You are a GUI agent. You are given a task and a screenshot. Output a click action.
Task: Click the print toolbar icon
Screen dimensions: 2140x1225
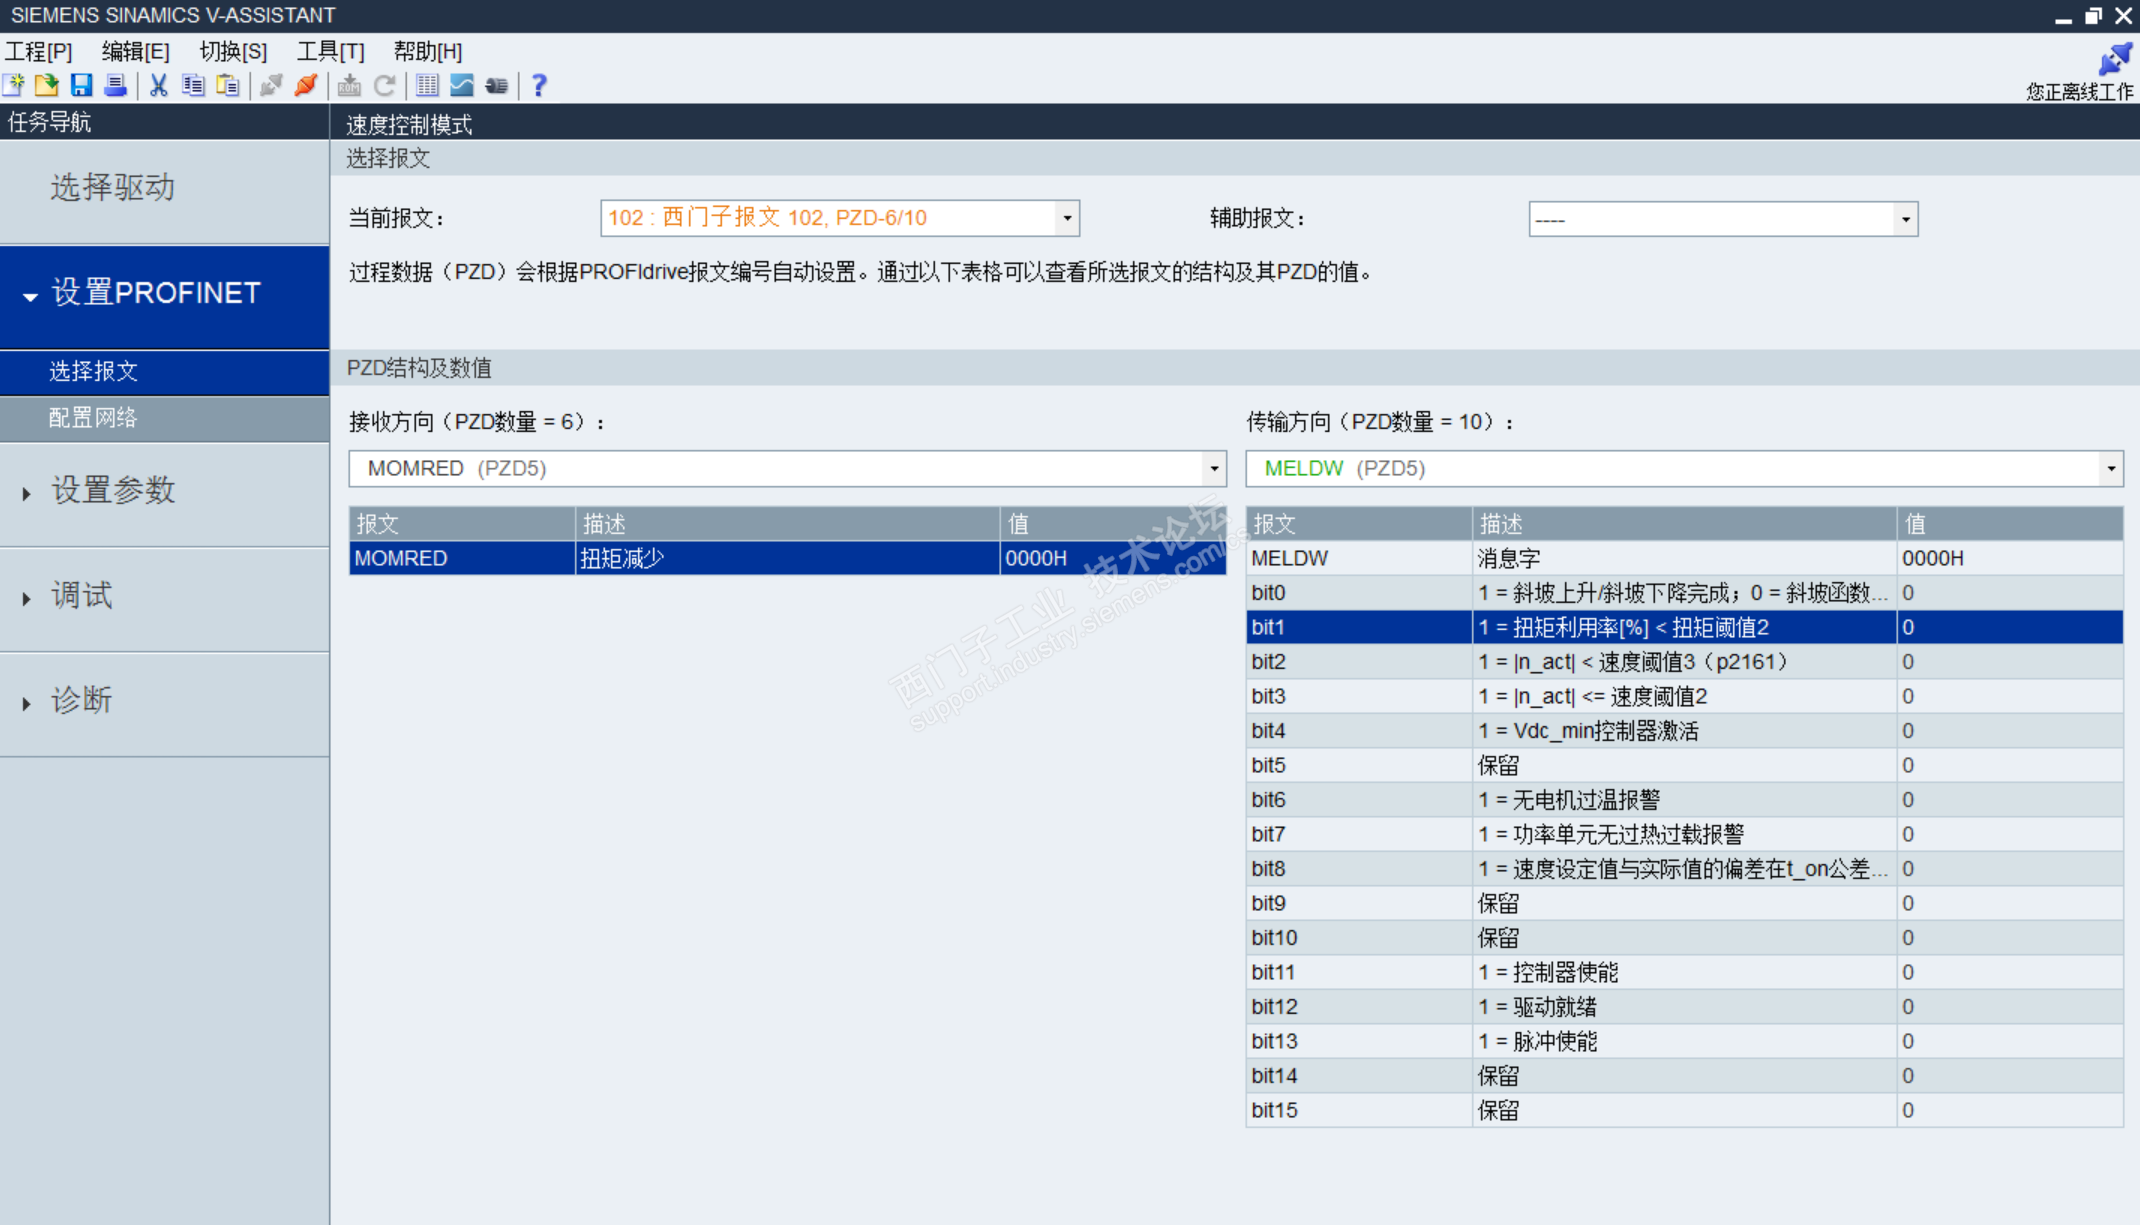click(x=115, y=86)
